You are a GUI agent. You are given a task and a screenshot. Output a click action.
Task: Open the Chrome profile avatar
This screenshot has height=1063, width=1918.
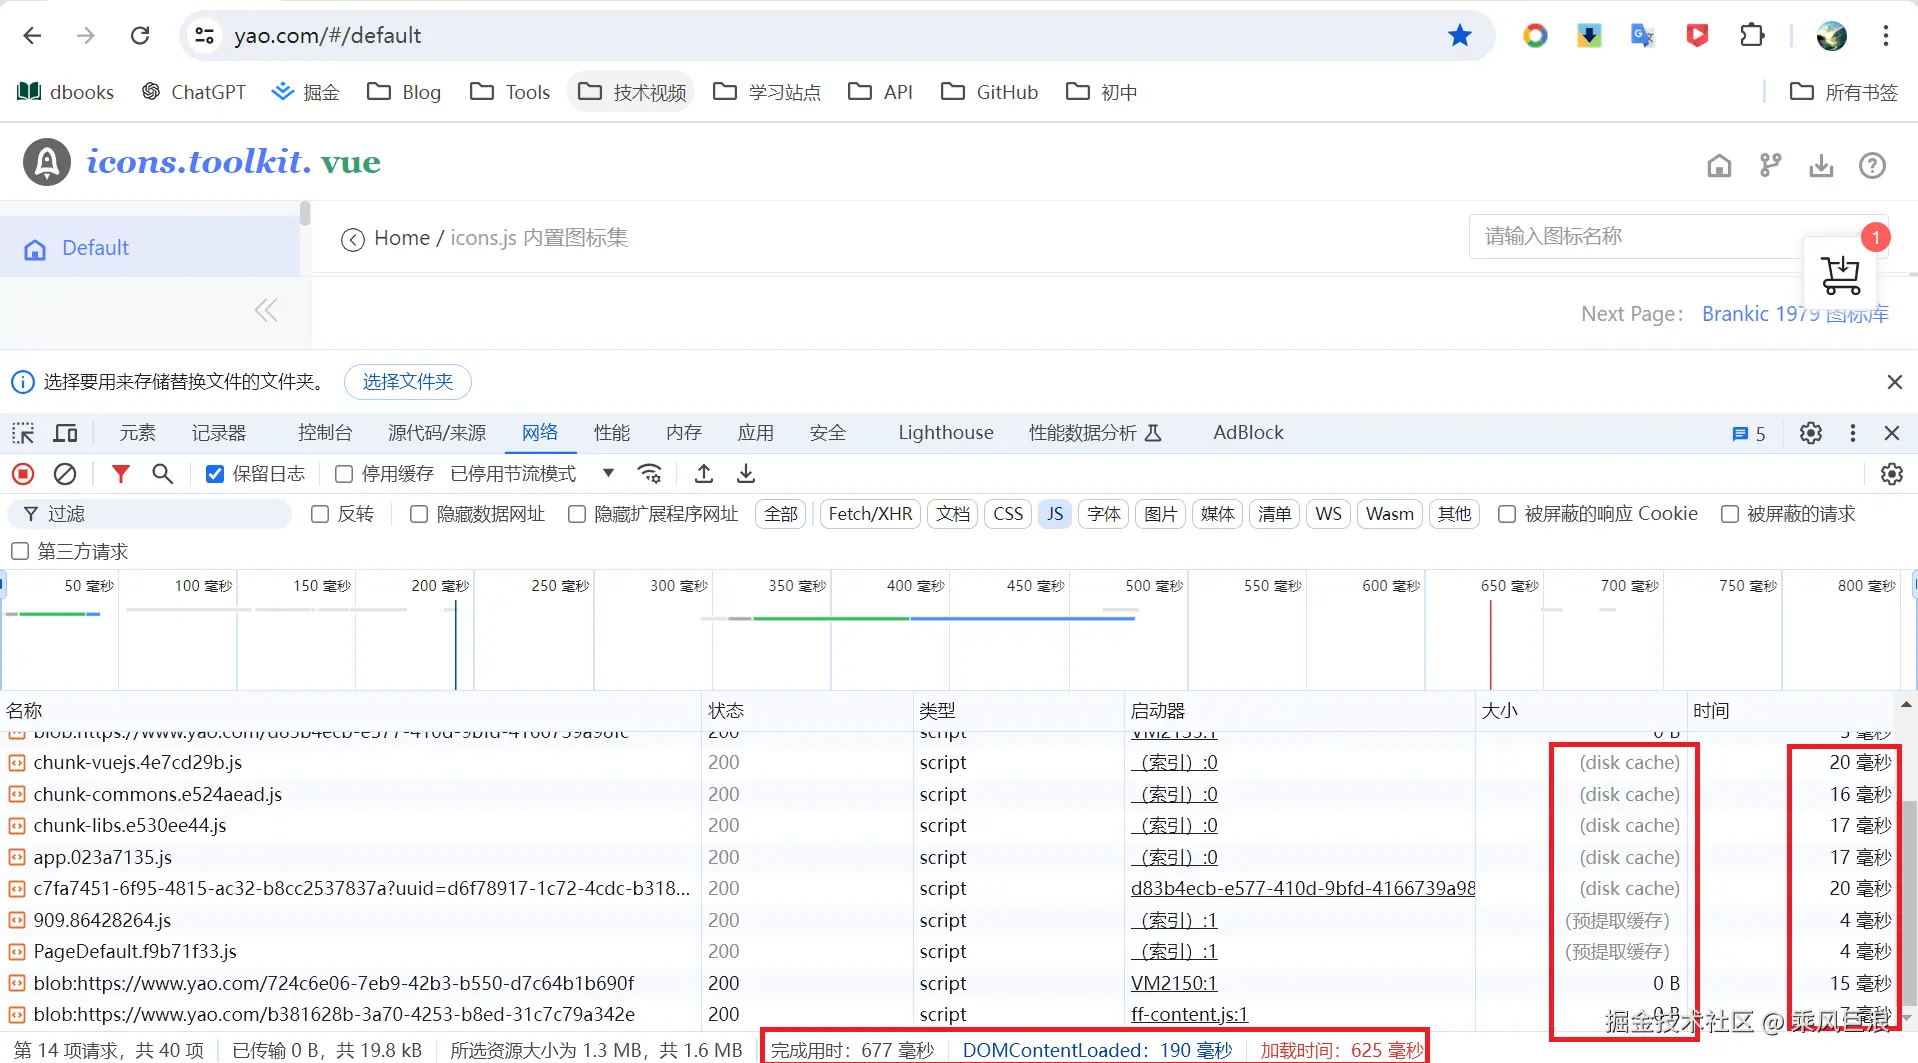[x=1832, y=36]
